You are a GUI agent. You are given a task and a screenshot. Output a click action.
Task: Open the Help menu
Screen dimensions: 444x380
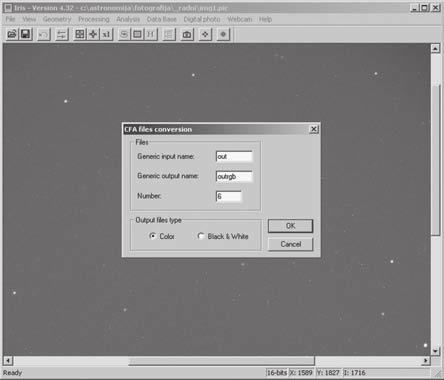click(265, 19)
